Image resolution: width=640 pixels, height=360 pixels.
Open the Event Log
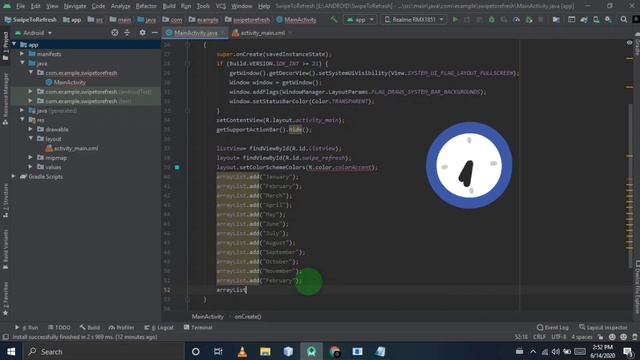tap(553, 327)
